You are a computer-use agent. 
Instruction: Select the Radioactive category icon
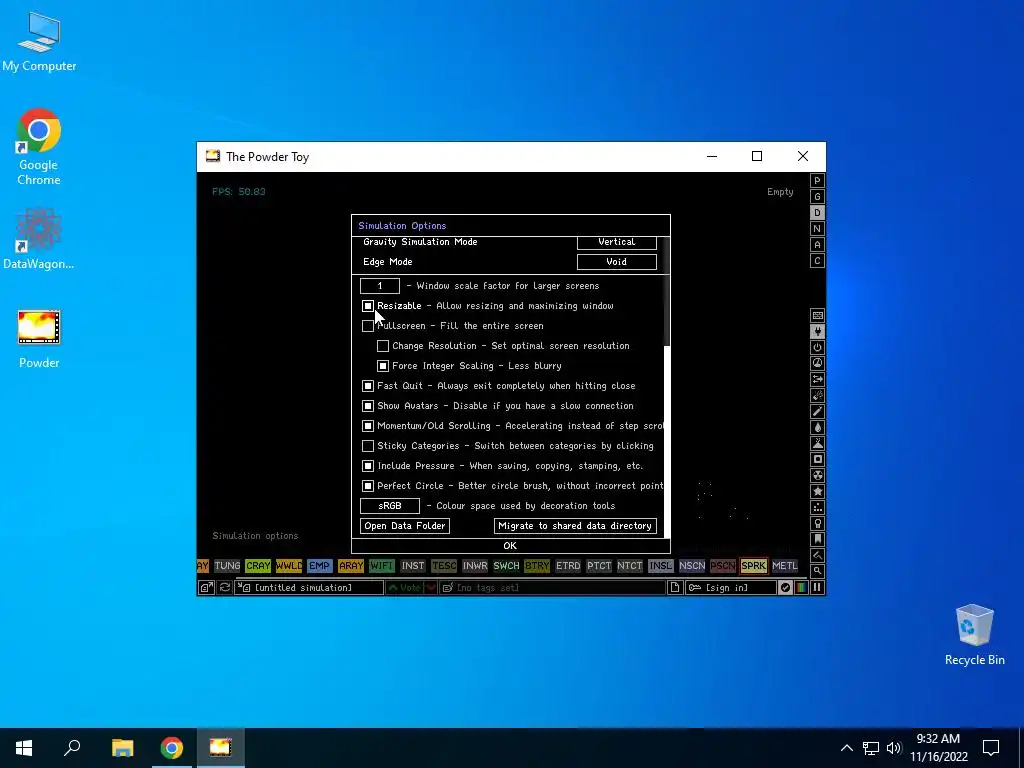[x=817, y=475]
